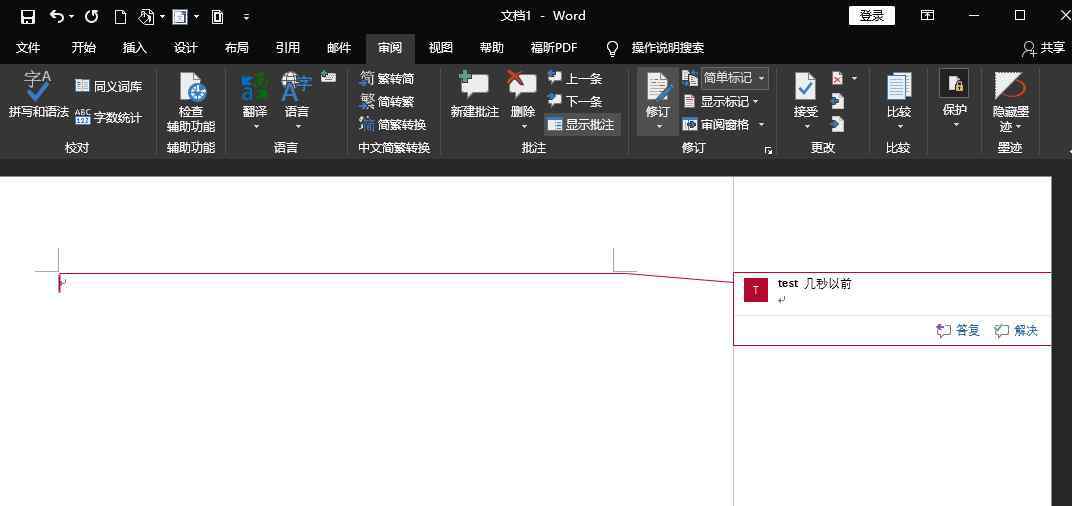Viewport: 1072px width, 506px height.
Task: Open the 福昕PDF ribbon tab
Action: [x=554, y=48]
